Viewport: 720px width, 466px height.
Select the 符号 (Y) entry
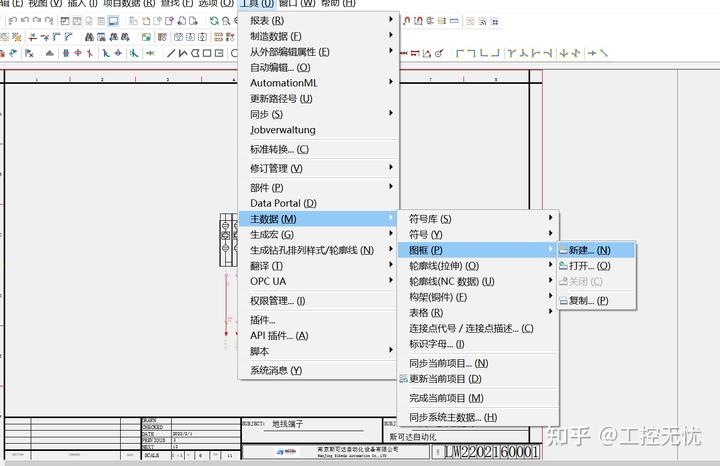(x=477, y=235)
